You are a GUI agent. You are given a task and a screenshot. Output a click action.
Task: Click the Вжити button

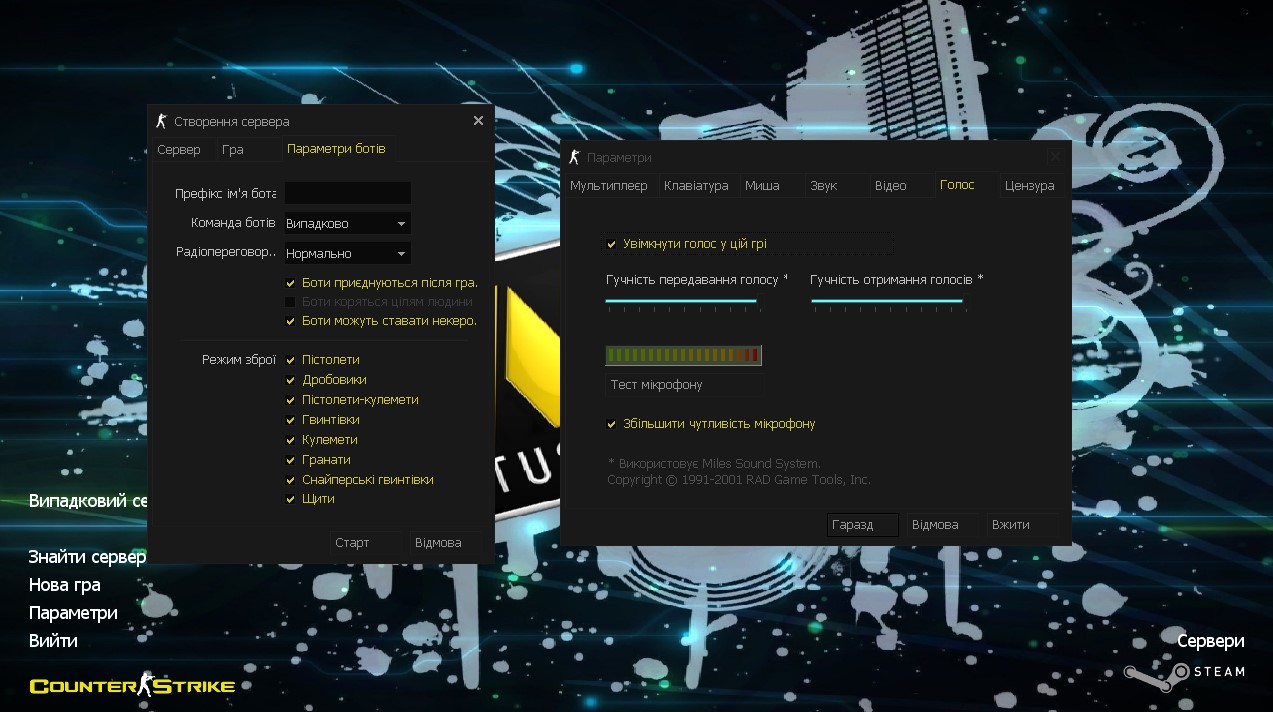1022,525
